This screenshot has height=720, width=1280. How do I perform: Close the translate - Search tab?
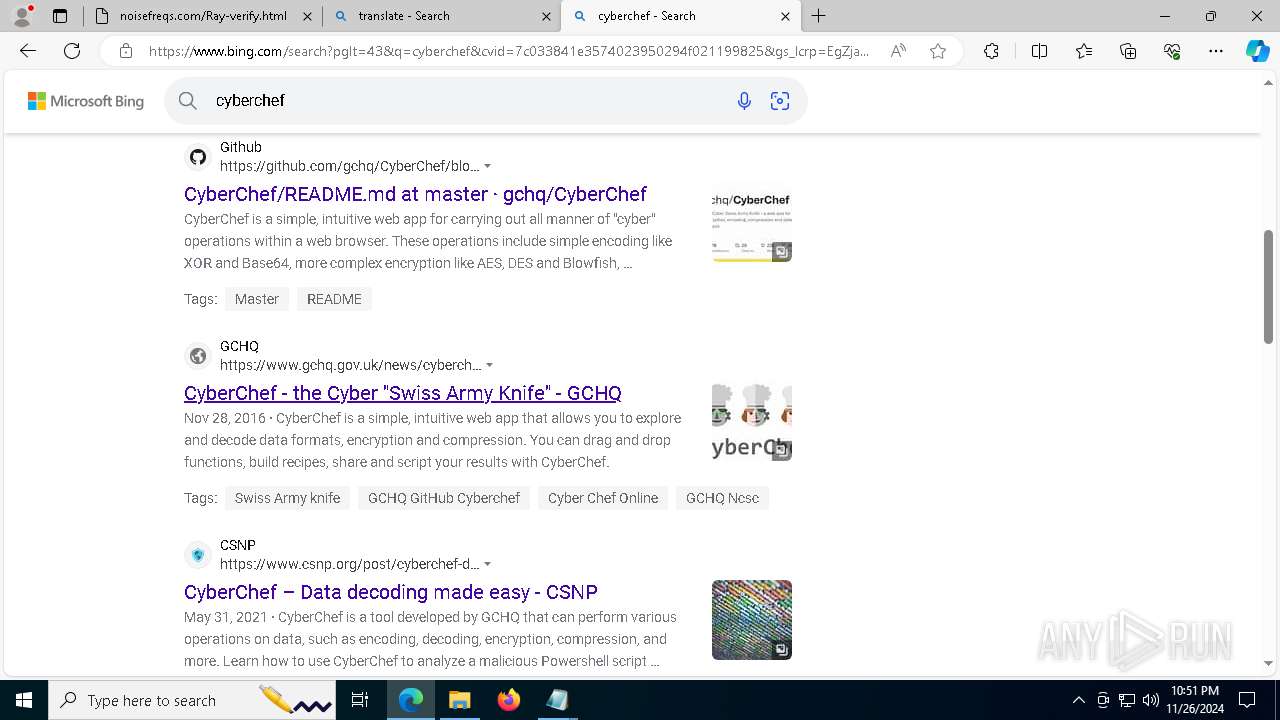coord(546,16)
